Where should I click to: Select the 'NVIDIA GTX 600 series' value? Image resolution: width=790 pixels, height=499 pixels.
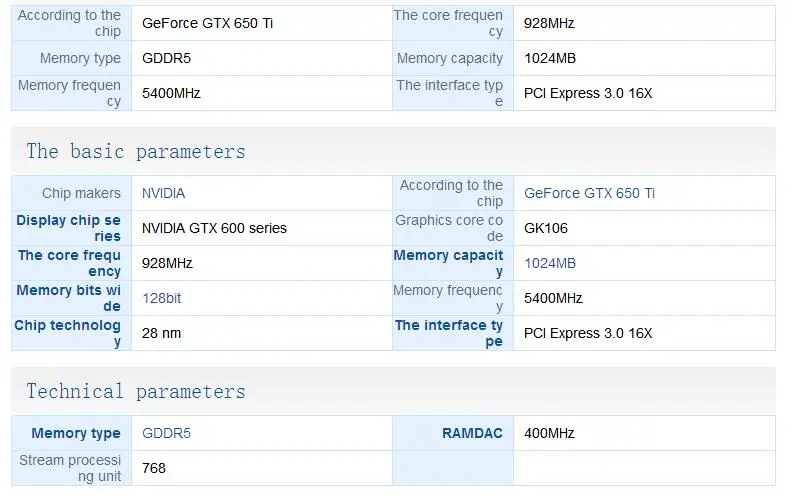214,228
